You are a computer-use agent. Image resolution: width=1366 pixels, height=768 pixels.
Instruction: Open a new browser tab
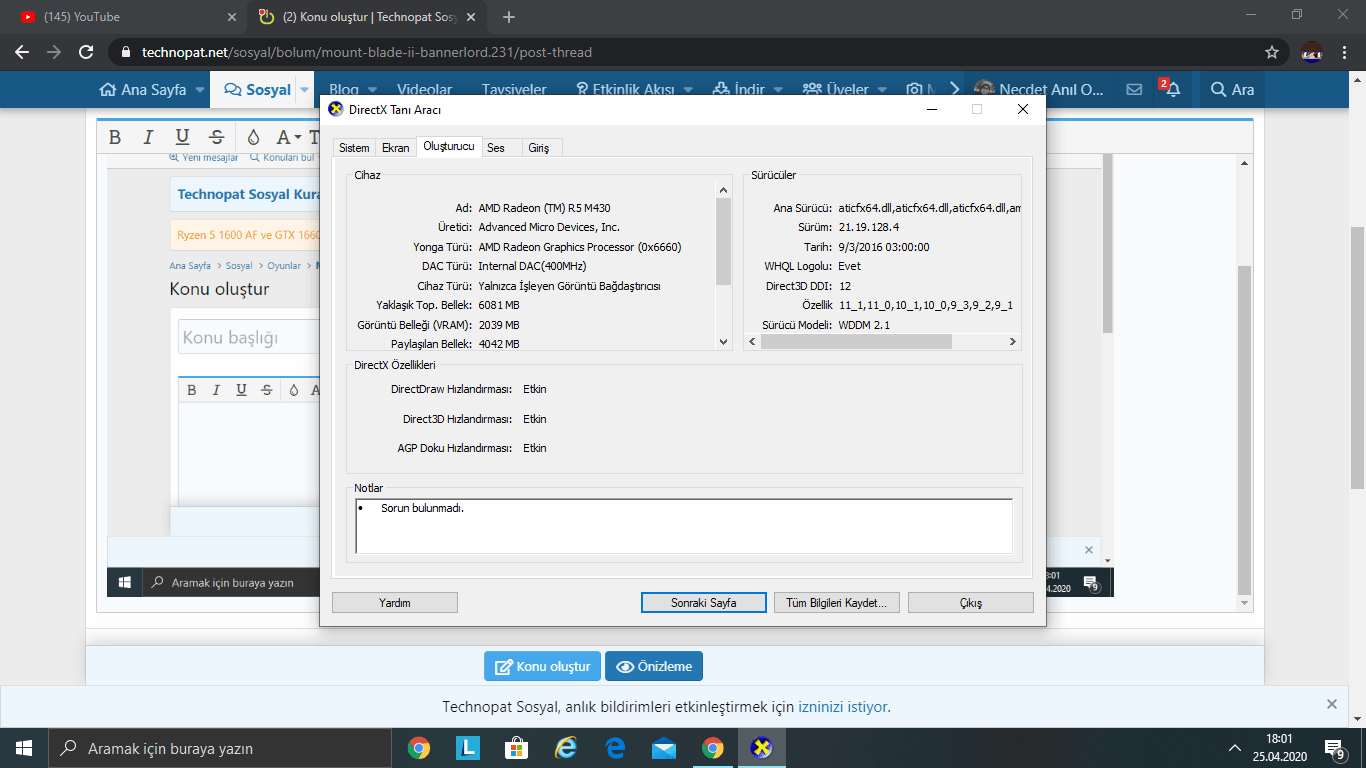coord(509,17)
